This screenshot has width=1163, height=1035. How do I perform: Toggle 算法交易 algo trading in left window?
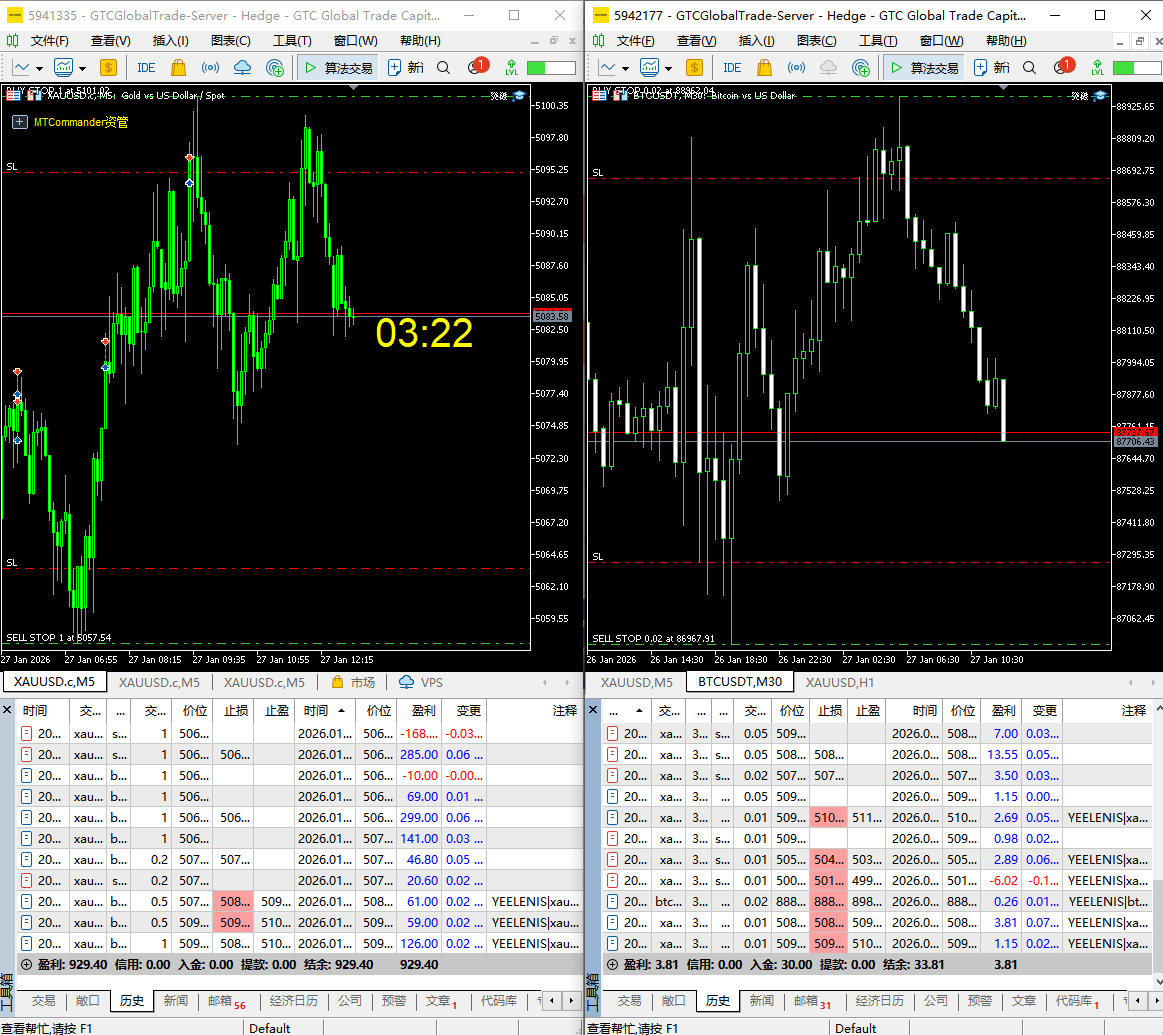pyautogui.click(x=339, y=68)
